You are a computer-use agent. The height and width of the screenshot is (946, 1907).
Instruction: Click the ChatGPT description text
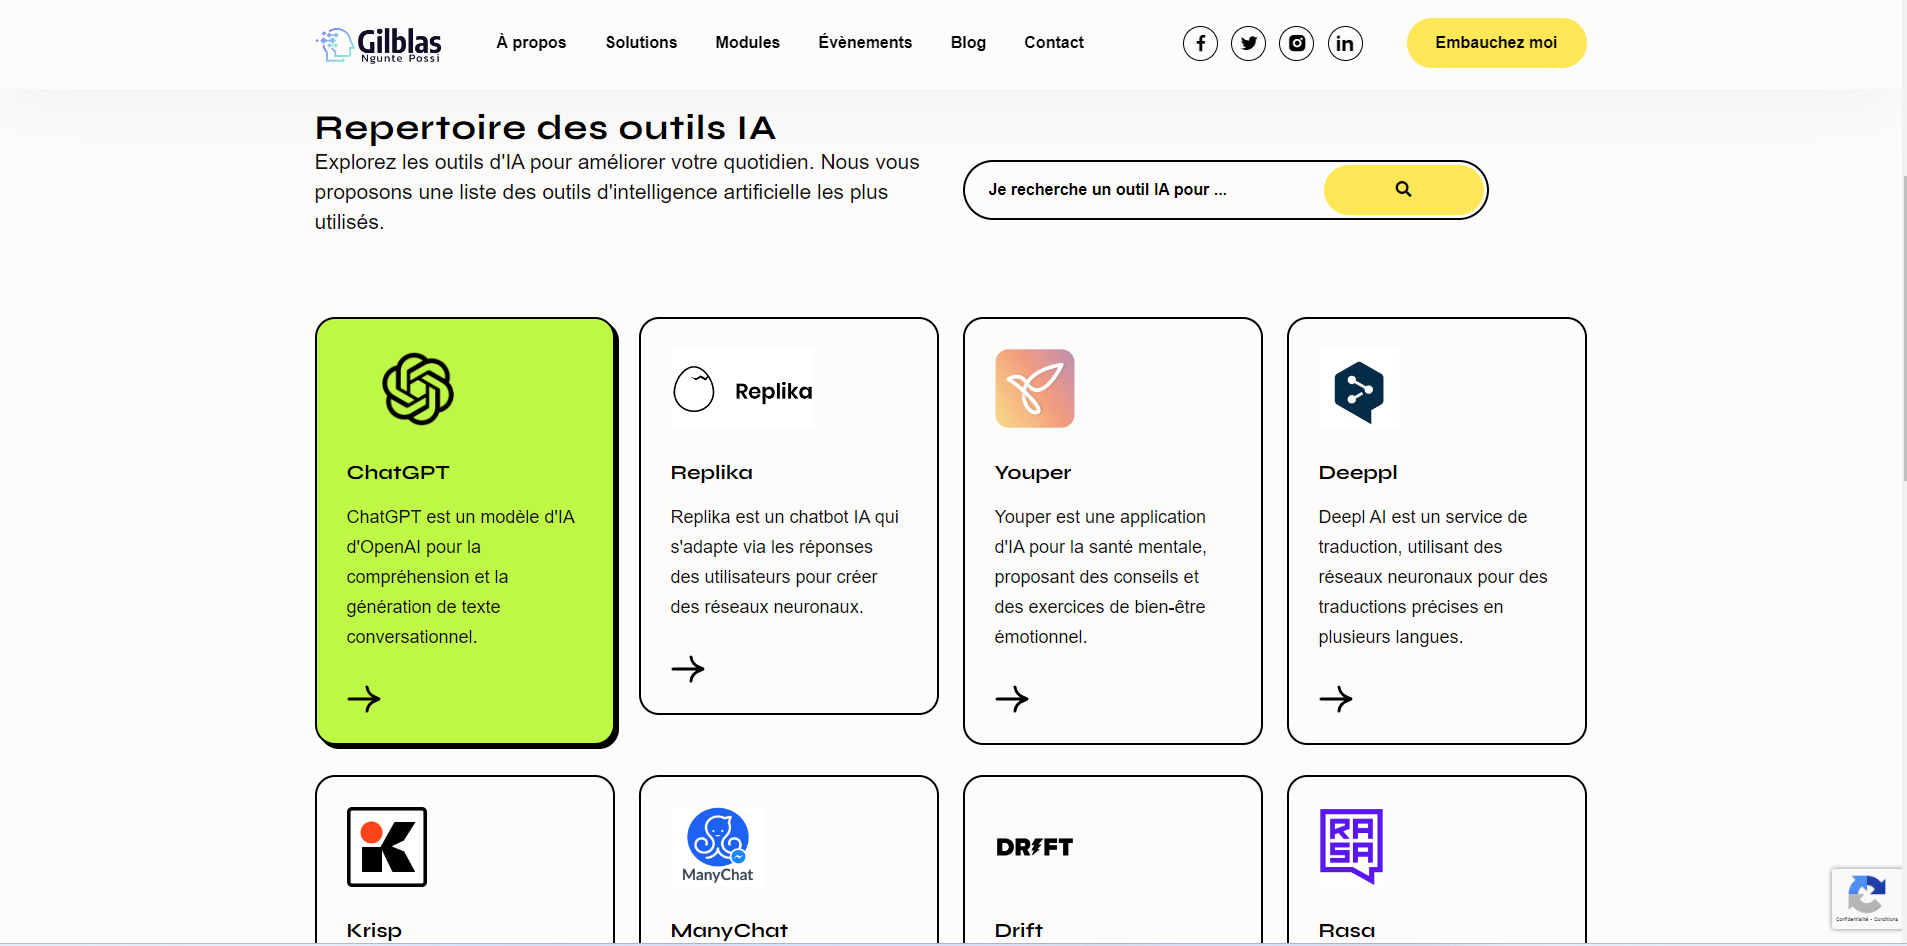[x=461, y=577]
